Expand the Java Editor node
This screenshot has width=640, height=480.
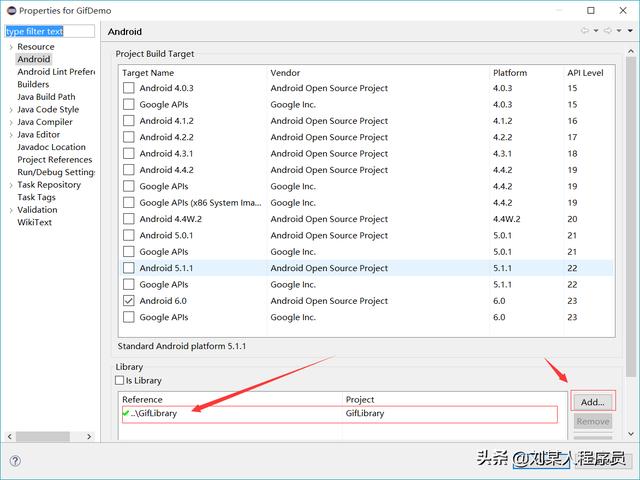tap(11, 135)
